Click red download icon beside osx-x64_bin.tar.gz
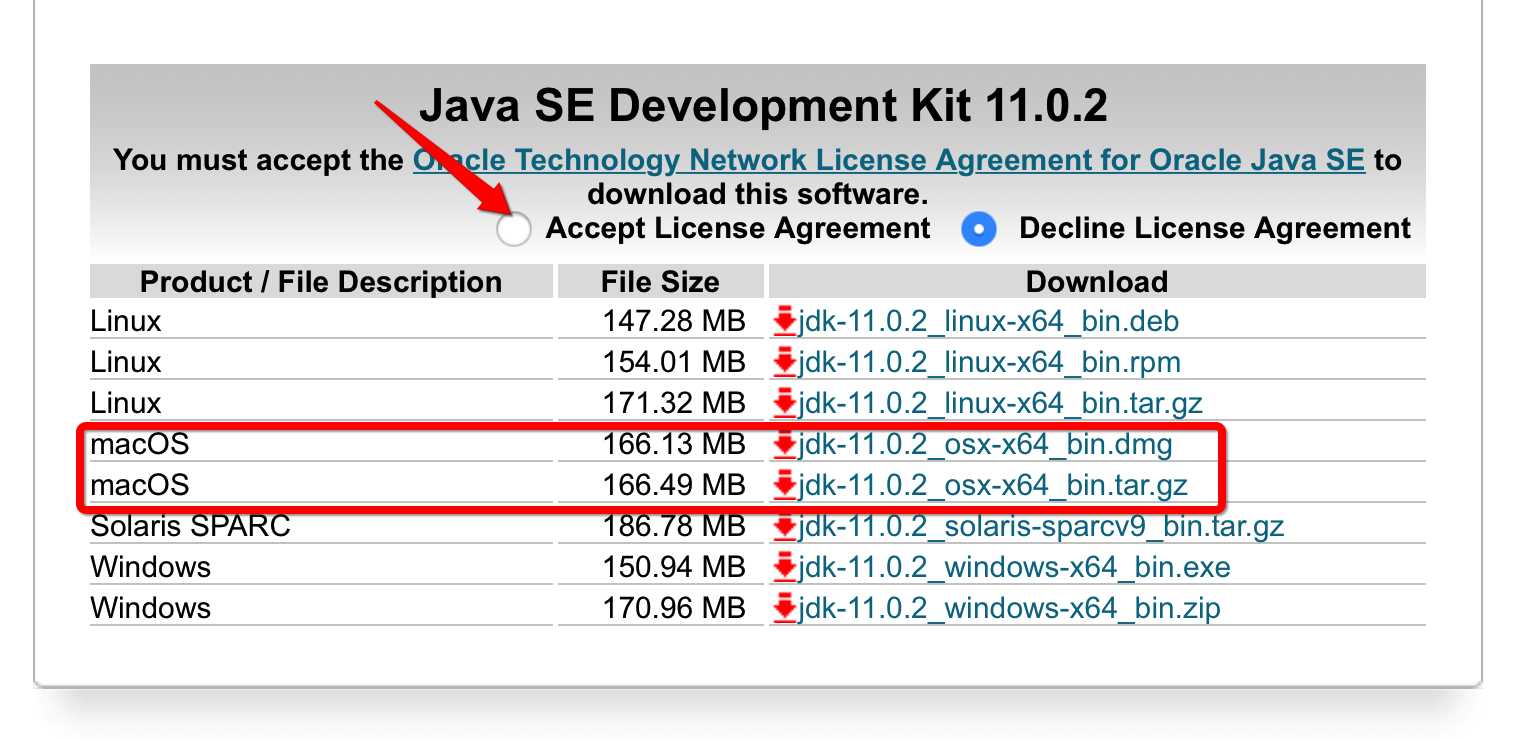Image resolution: width=1540 pixels, height=740 pixels. click(x=785, y=486)
